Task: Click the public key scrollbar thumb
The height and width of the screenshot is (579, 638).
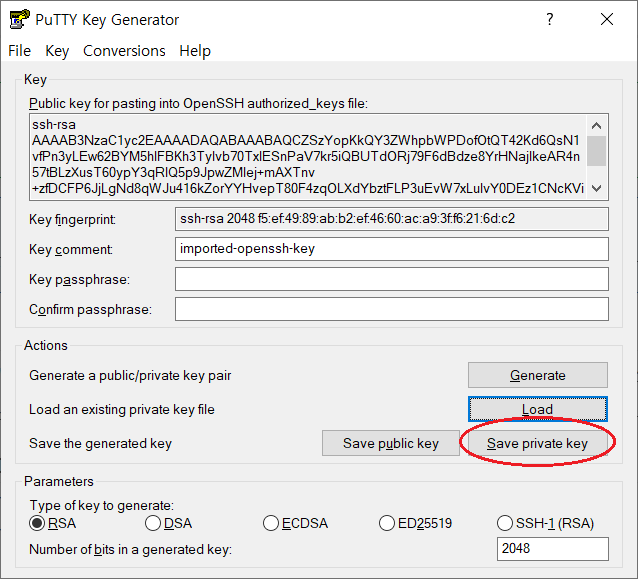Action: tap(596, 151)
